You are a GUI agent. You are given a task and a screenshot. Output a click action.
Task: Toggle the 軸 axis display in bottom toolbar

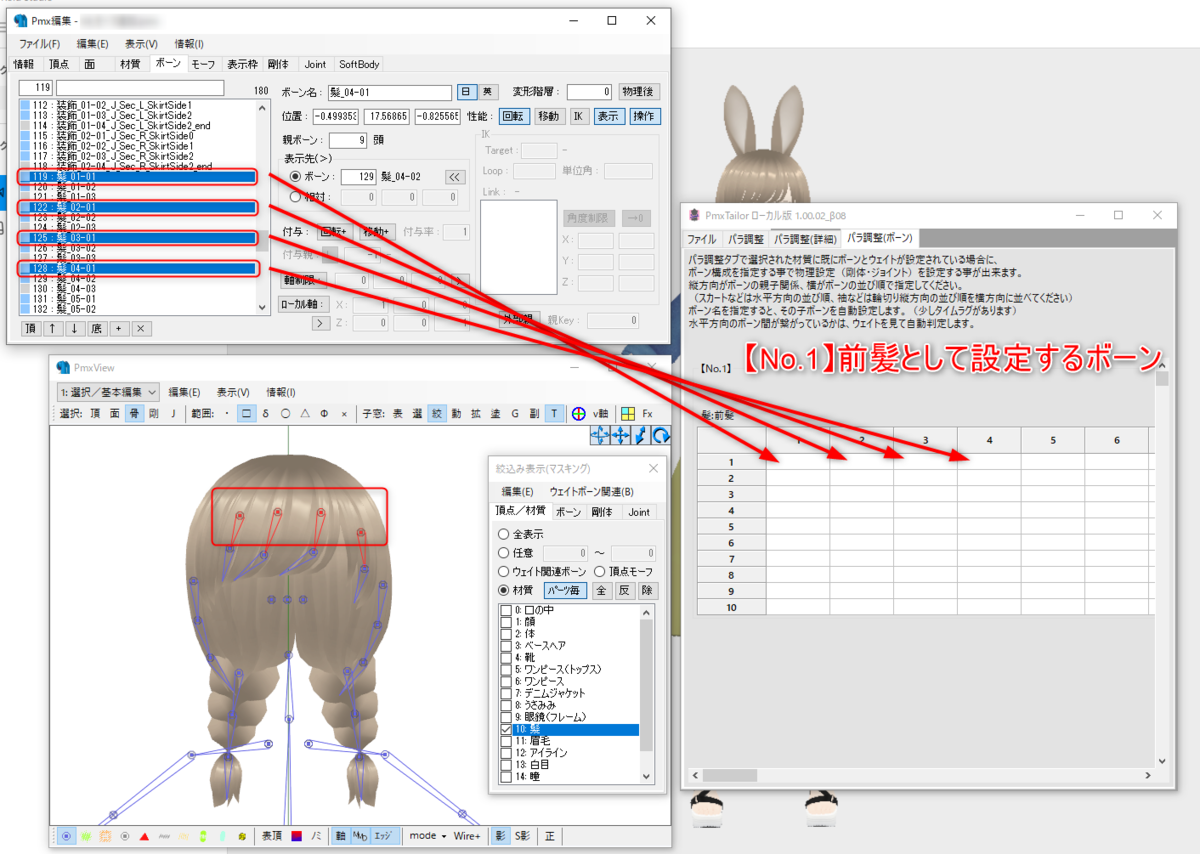[341, 835]
